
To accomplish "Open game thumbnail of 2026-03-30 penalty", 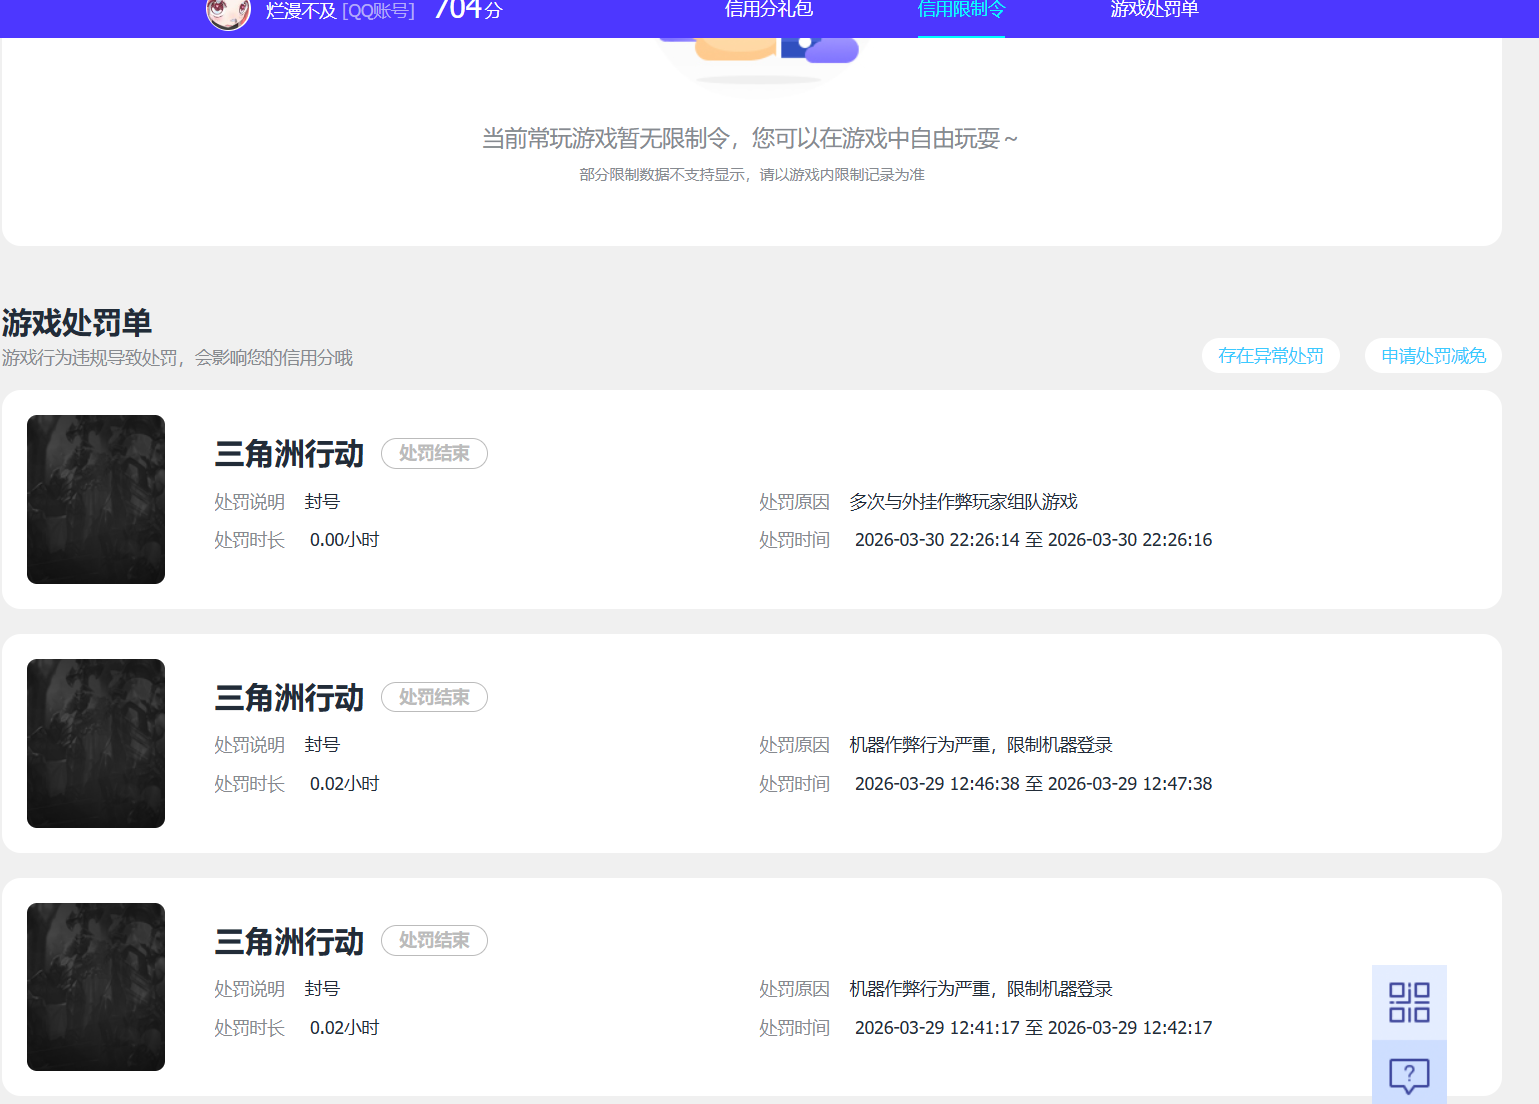I will point(96,499).
